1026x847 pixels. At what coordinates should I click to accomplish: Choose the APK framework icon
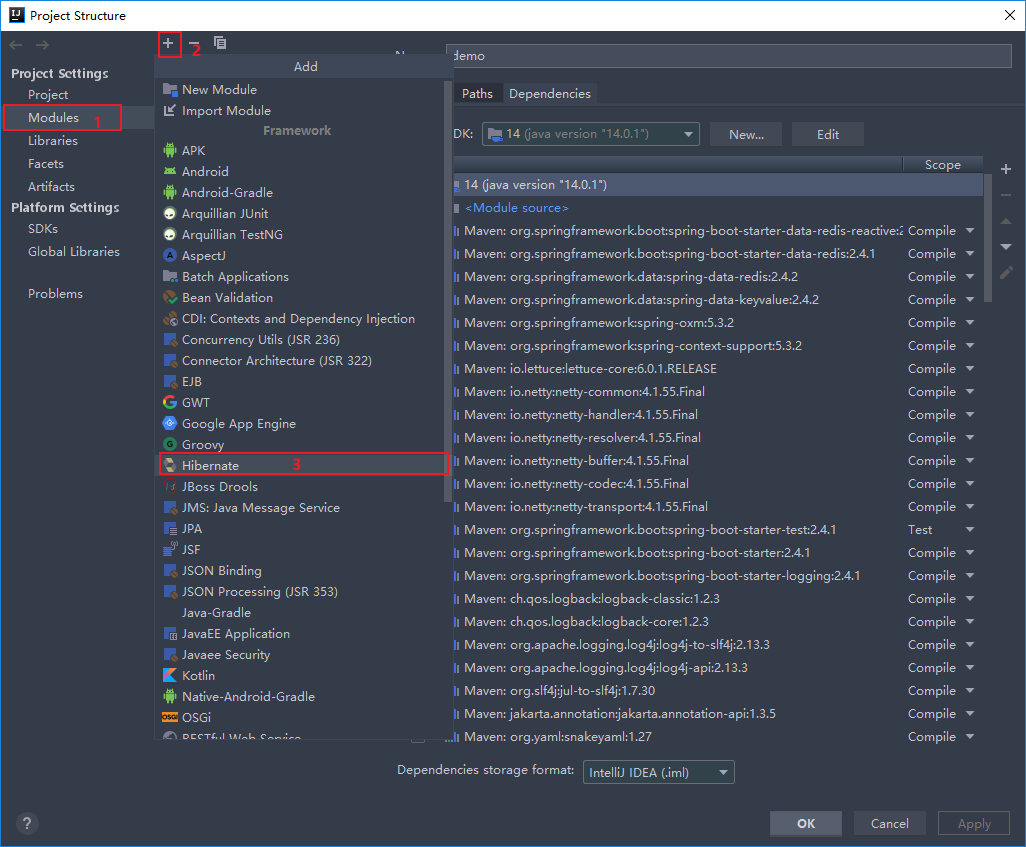point(170,151)
